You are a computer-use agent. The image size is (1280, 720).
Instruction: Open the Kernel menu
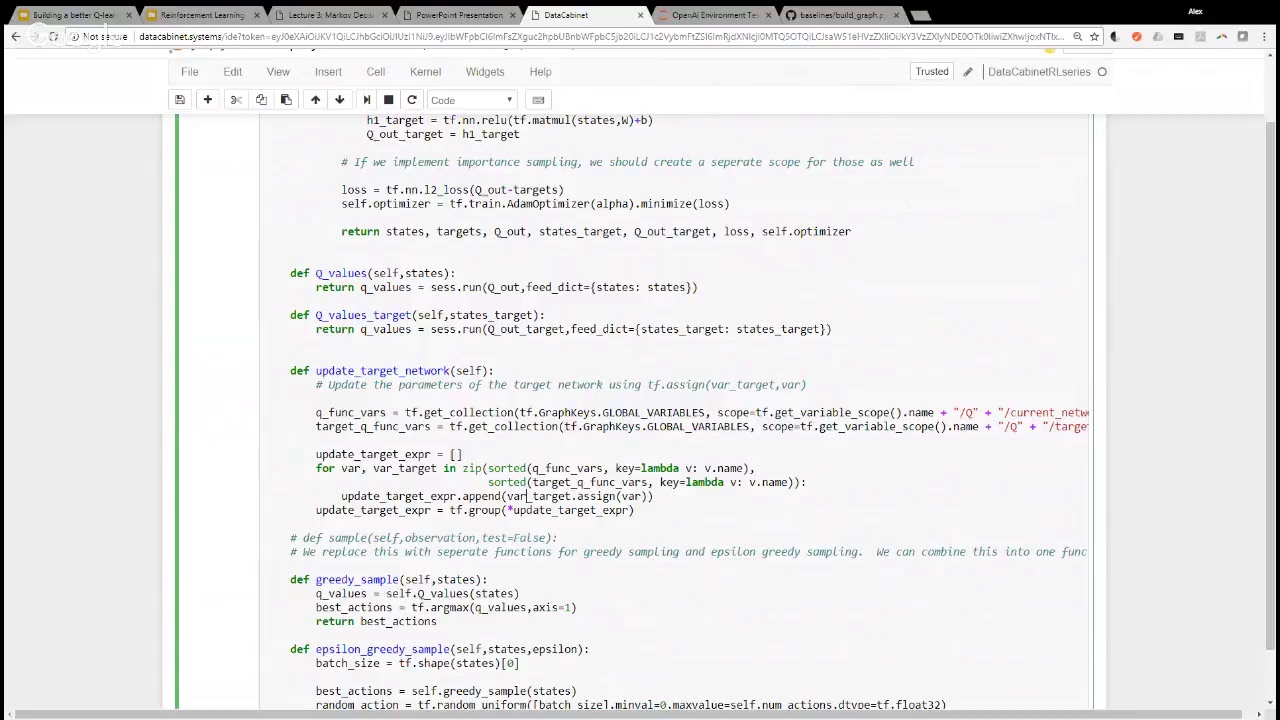[425, 72]
